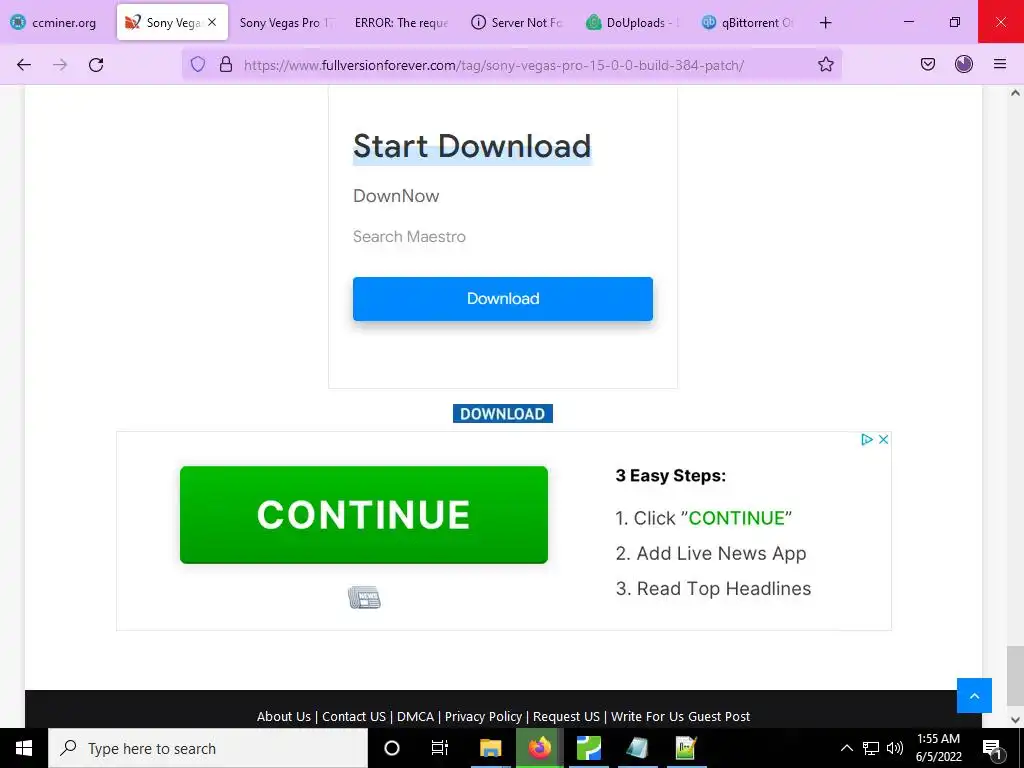Image resolution: width=1024 pixels, height=768 pixels.
Task: Open a new browser tab
Action: click(x=825, y=22)
